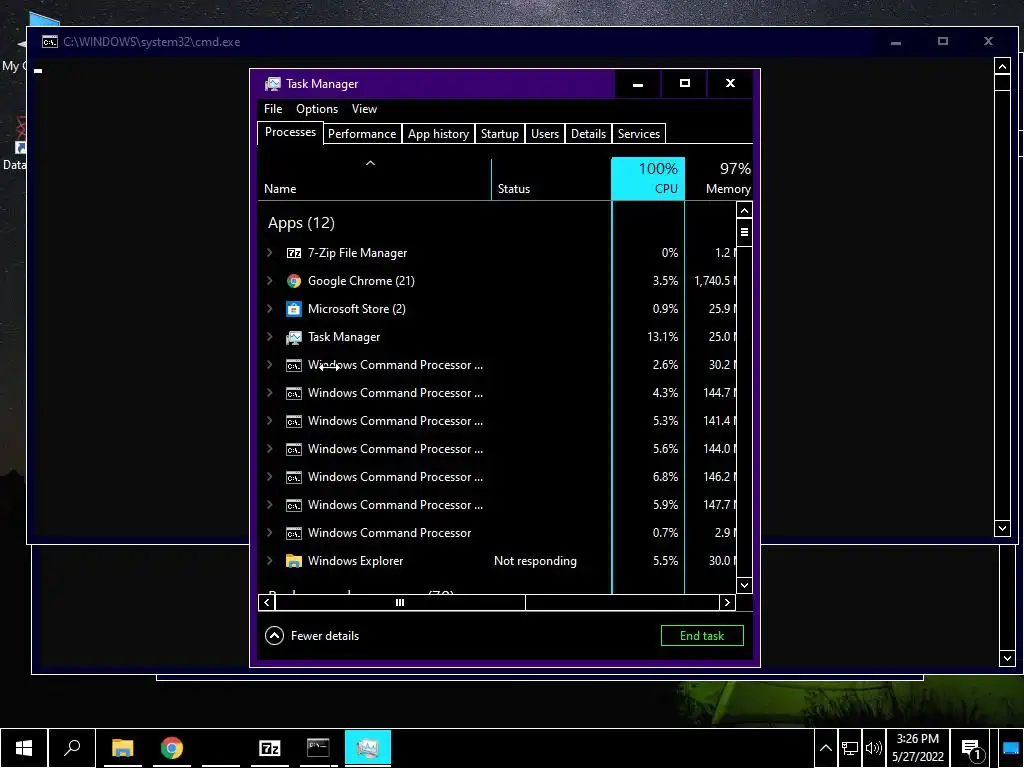Click the process list vertical scrollbar thumb

coord(744,232)
